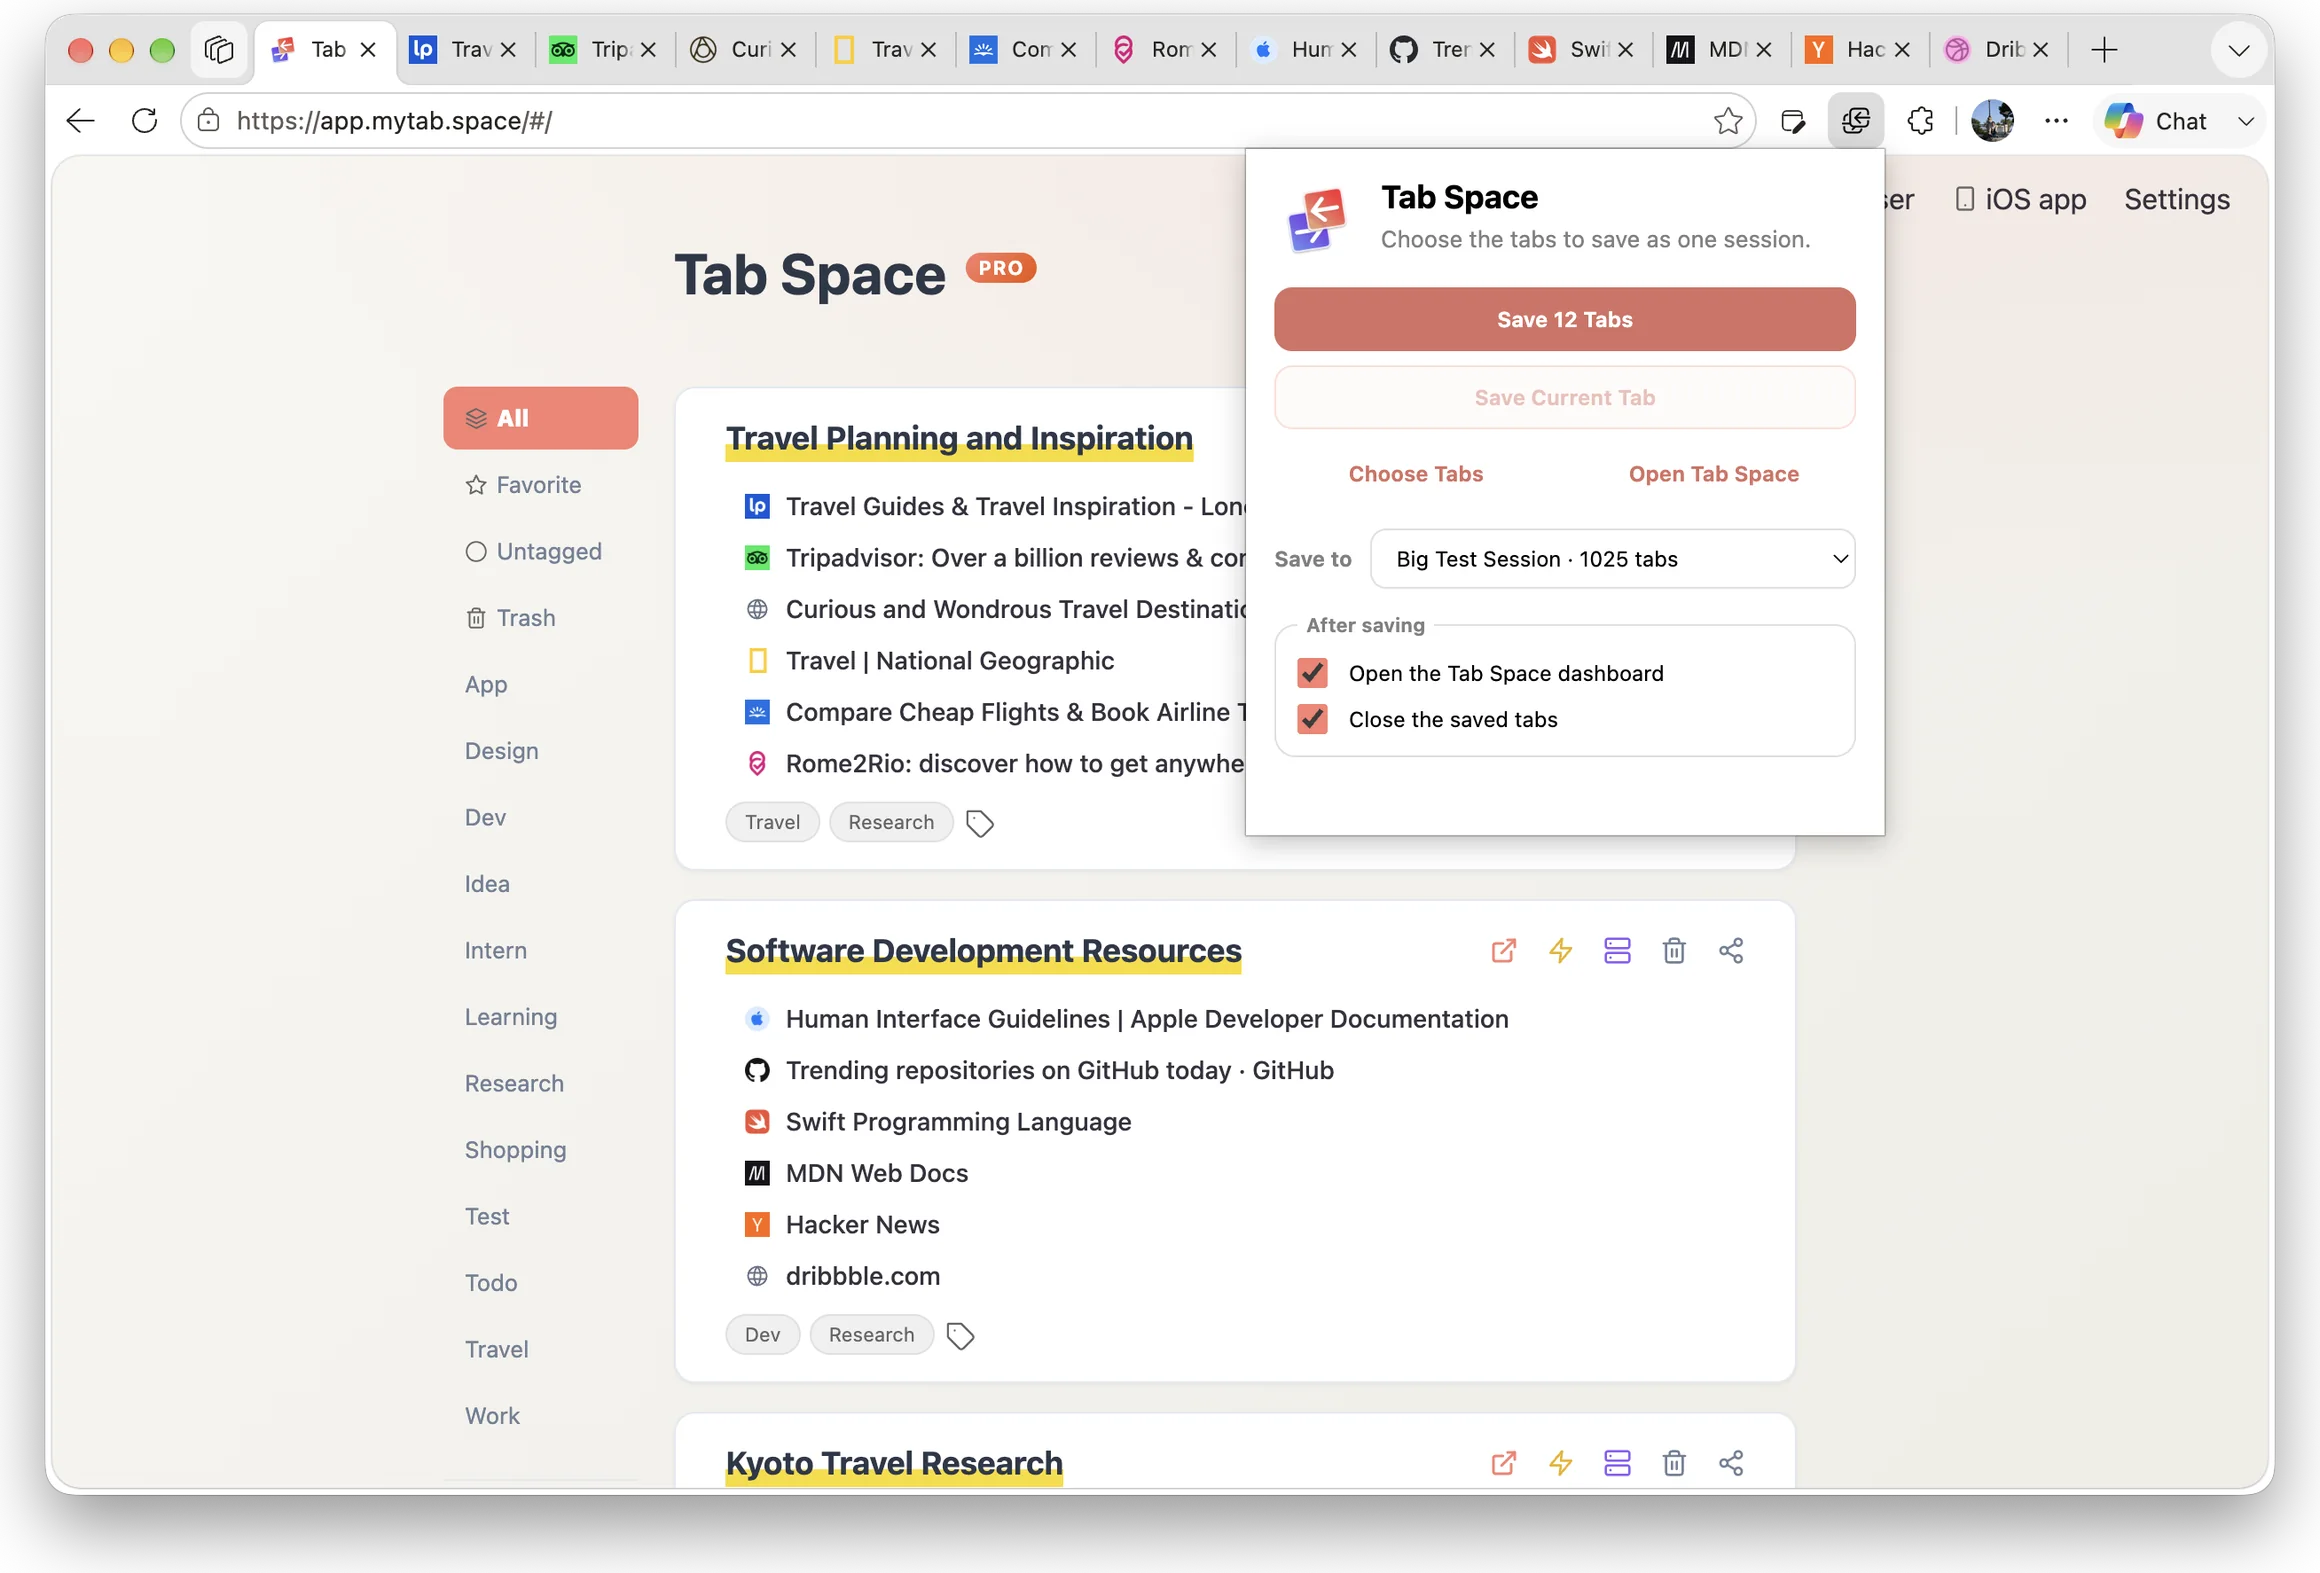Add tag icon in Travel Planning card

[980, 823]
